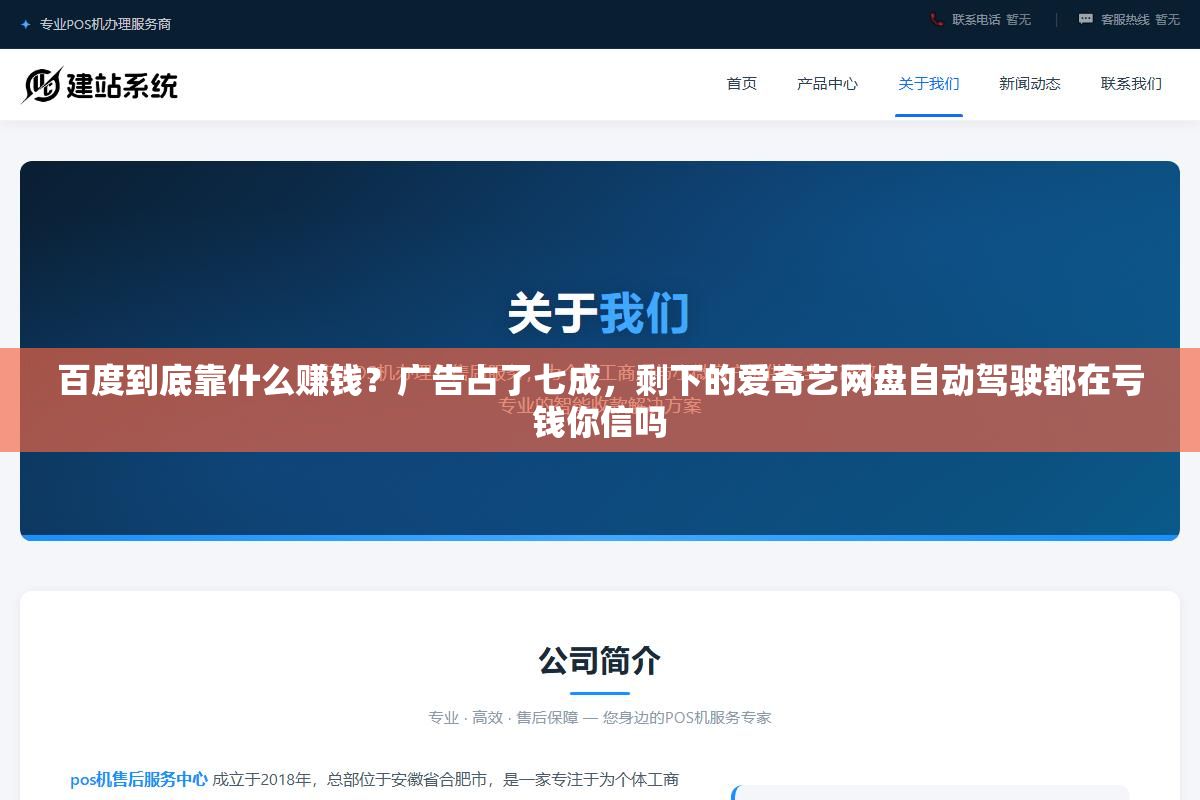Click the phone icon by 联系电话
Screen dimensions: 1200x800
[937, 19]
